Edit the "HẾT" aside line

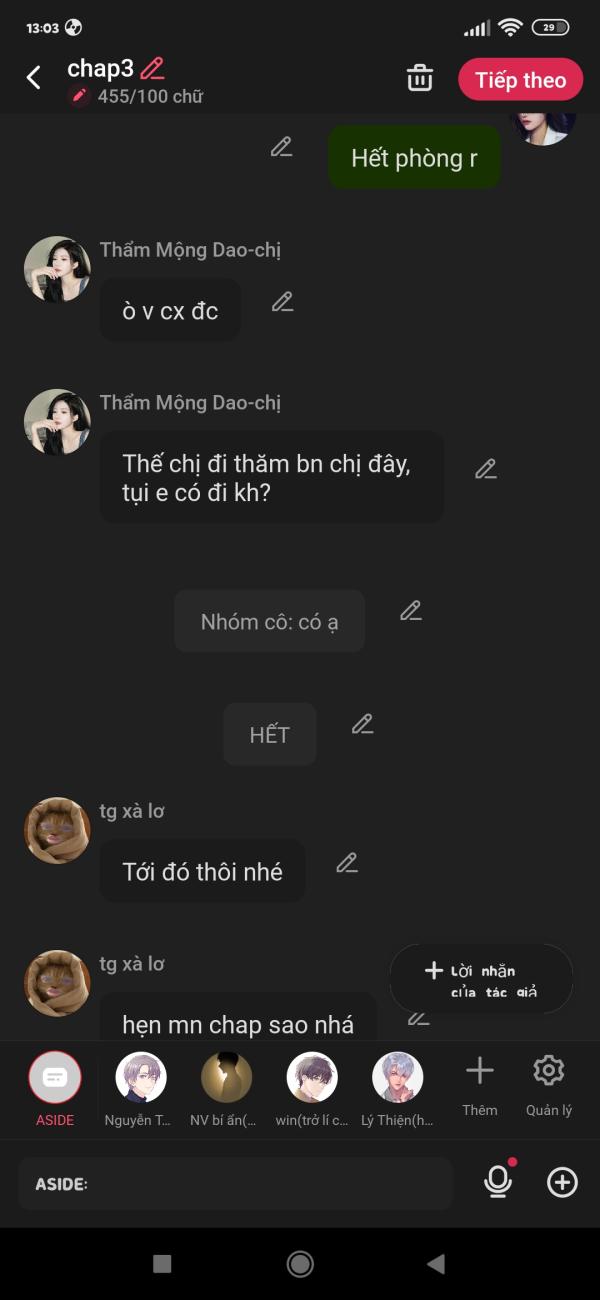coord(362,725)
